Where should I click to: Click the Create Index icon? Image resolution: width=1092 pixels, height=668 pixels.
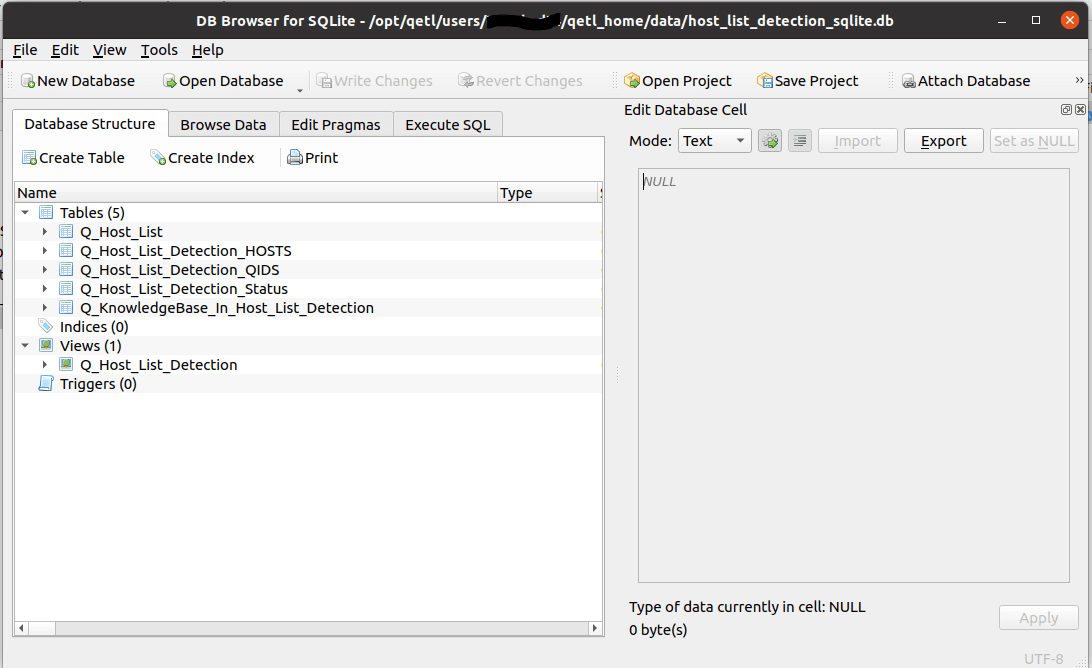click(x=158, y=158)
